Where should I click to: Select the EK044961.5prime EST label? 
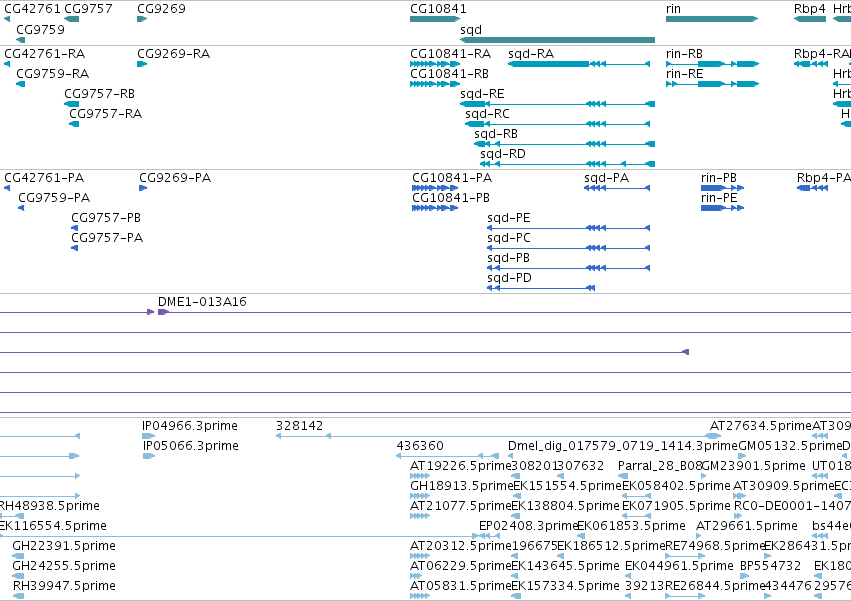679,566
